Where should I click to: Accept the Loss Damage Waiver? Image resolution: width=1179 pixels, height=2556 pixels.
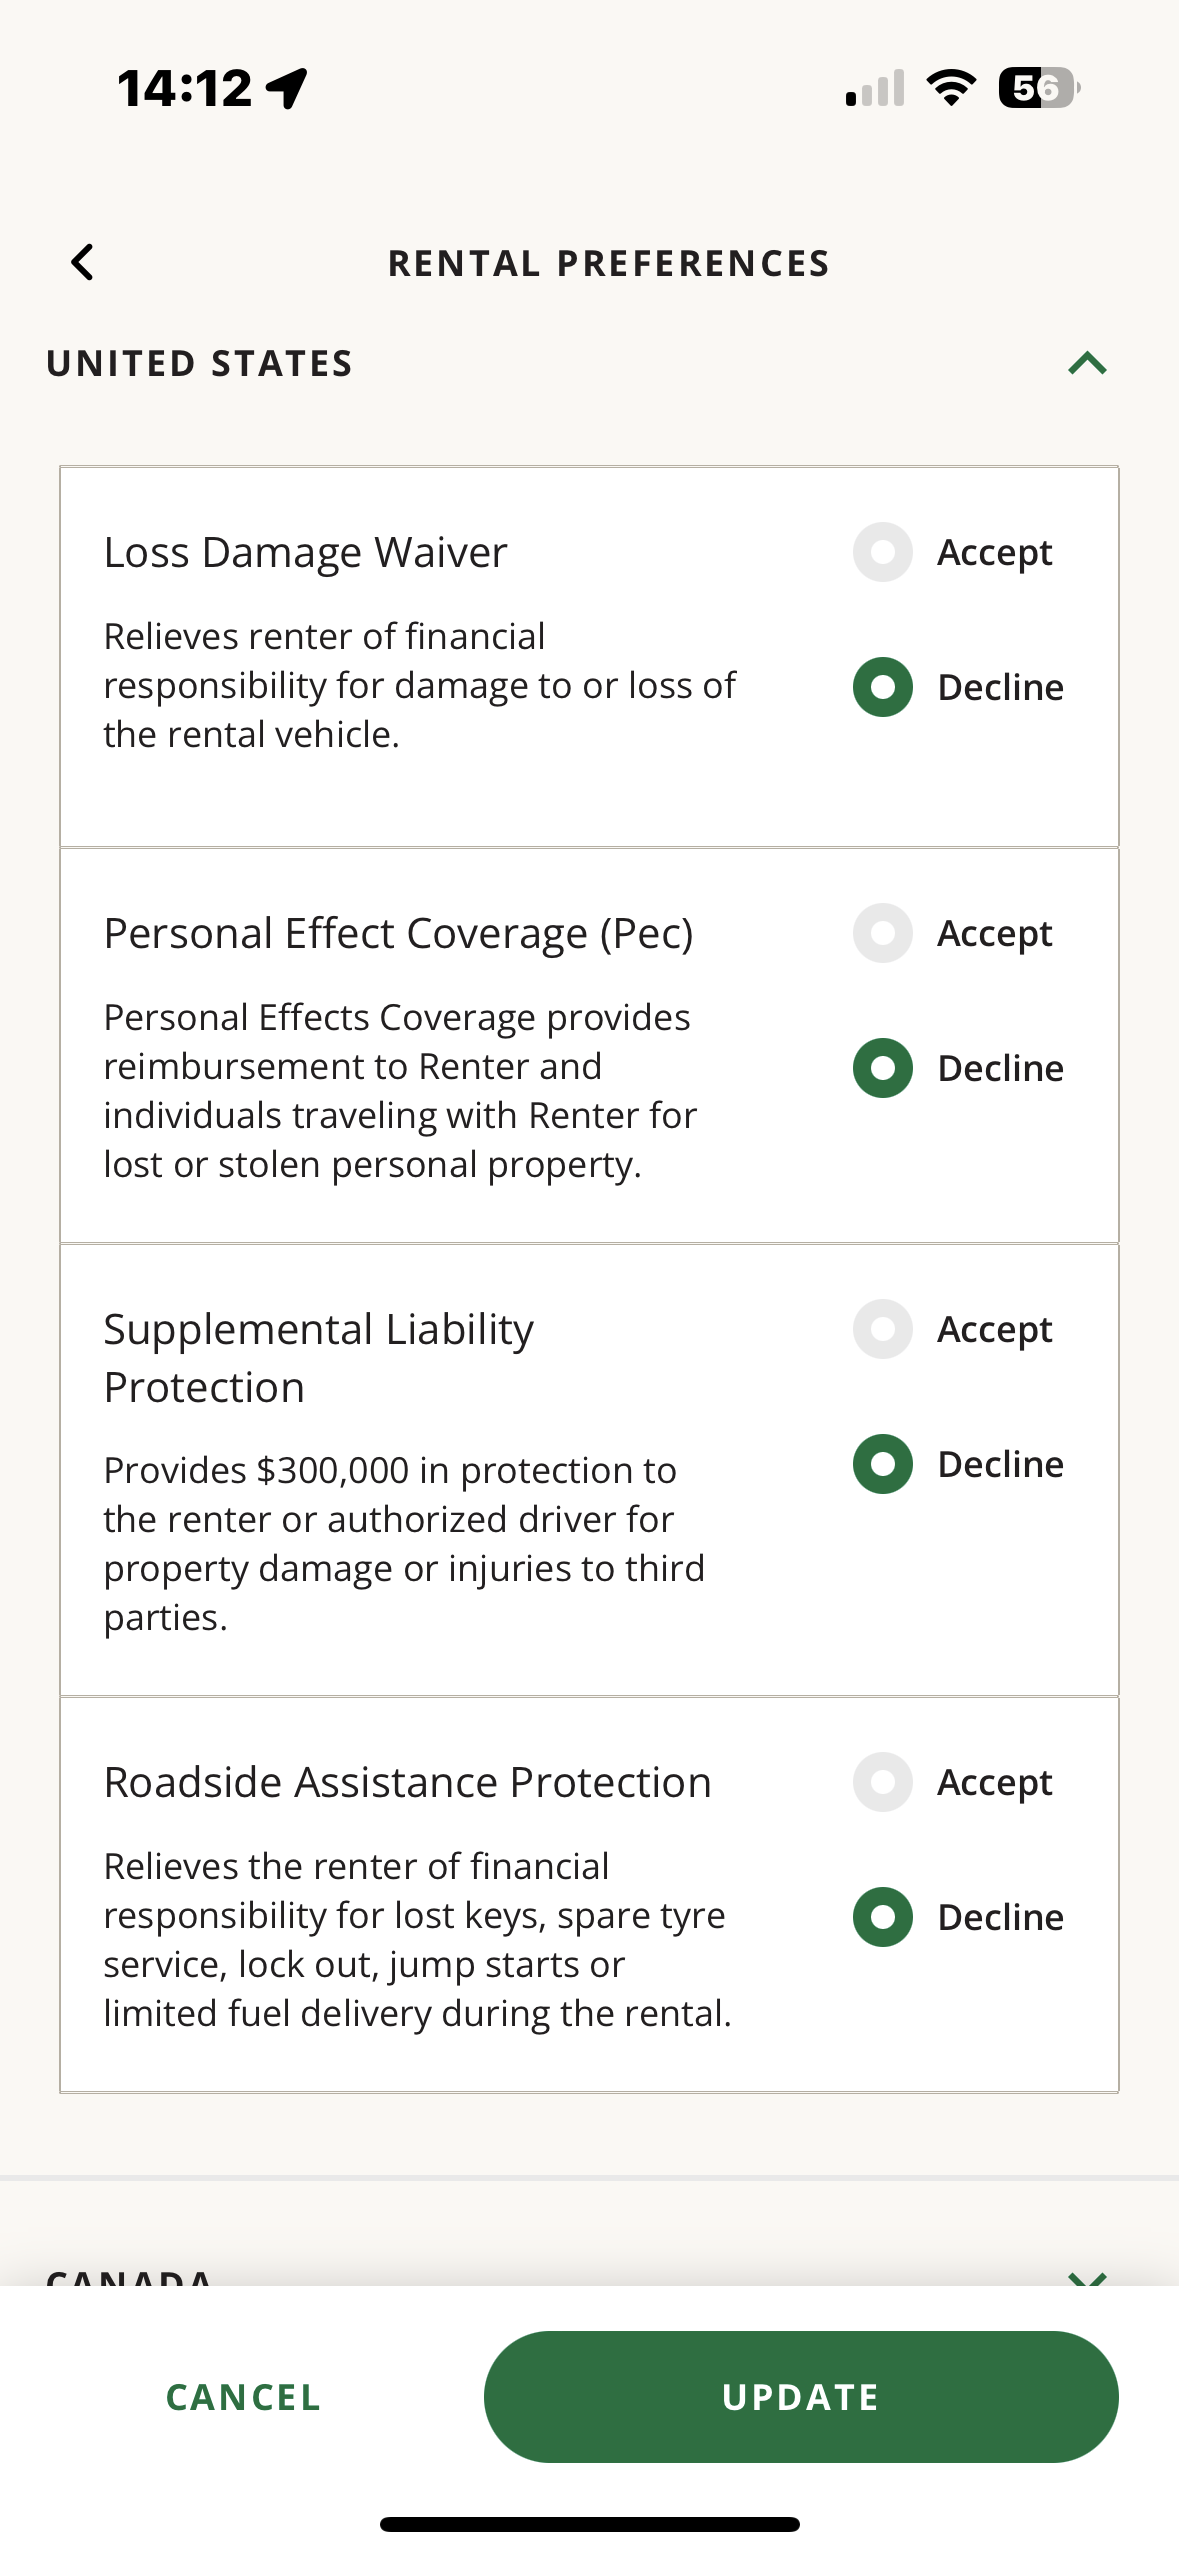tap(883, 552)
